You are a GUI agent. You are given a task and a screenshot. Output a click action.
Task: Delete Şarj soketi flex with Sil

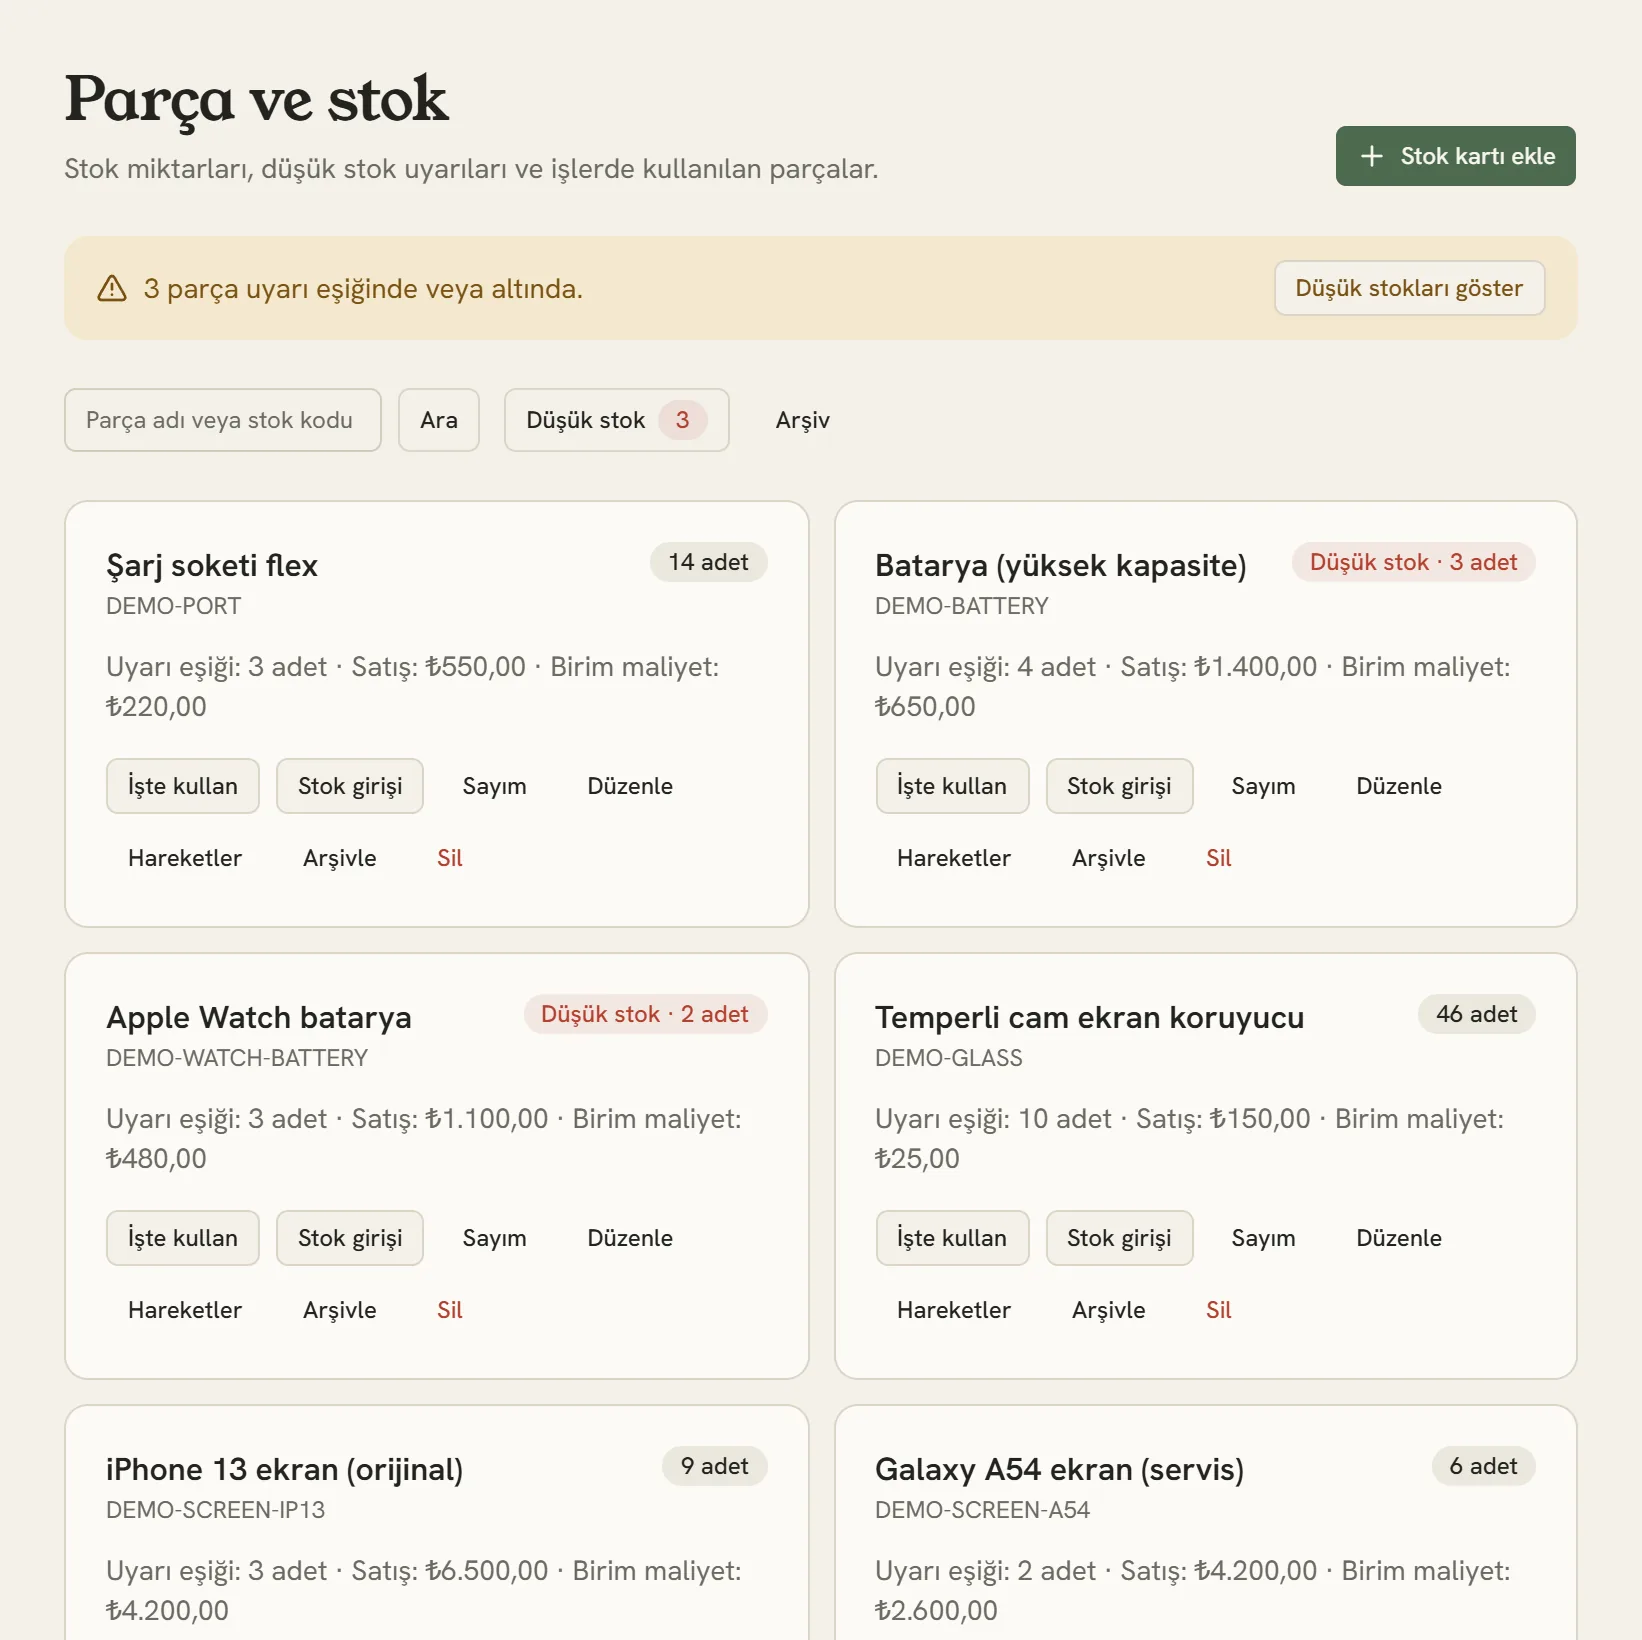point(450,858)
